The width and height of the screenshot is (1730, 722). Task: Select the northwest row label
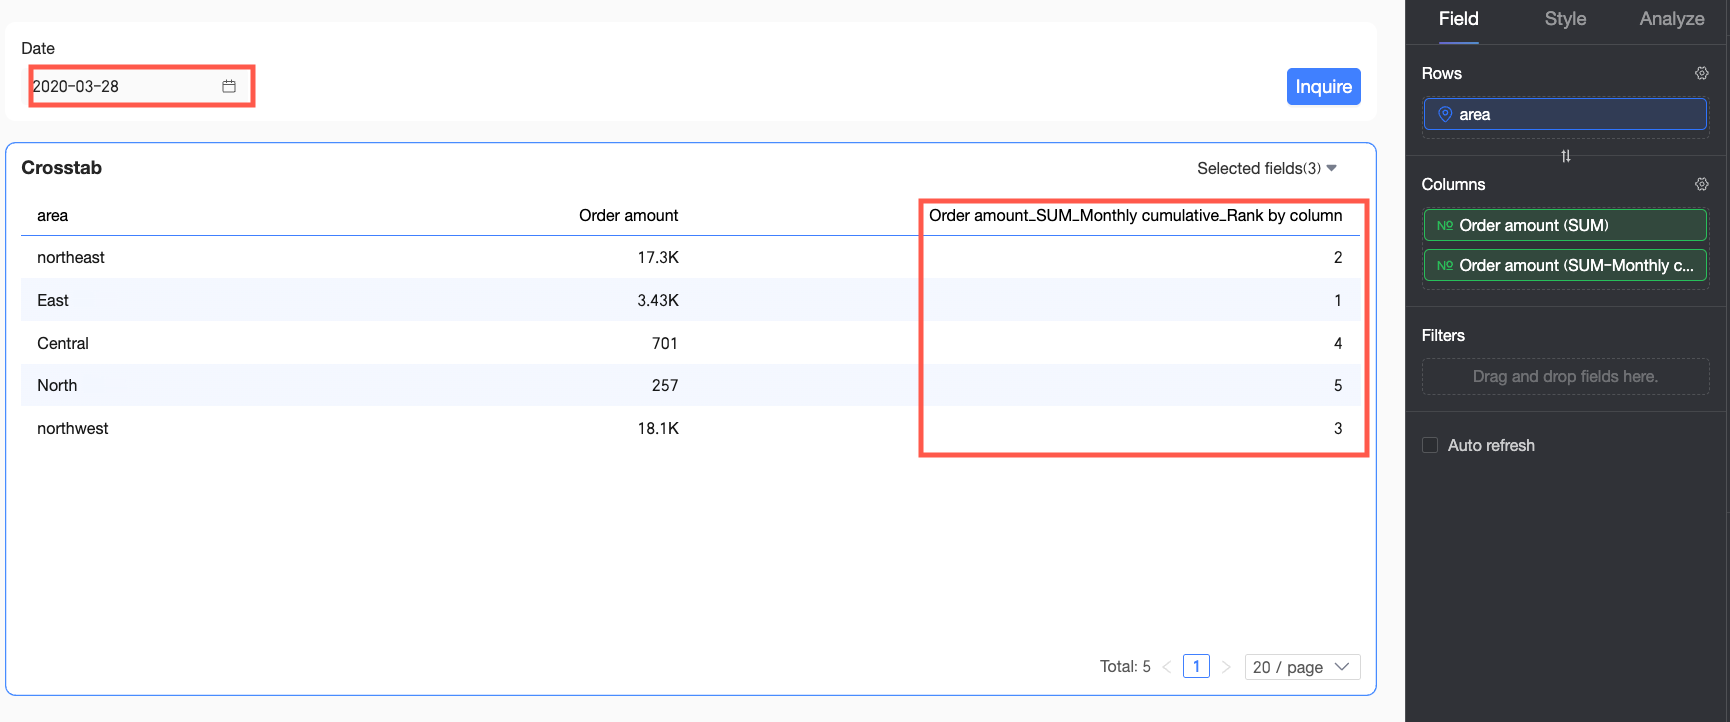tap(72, 429)
